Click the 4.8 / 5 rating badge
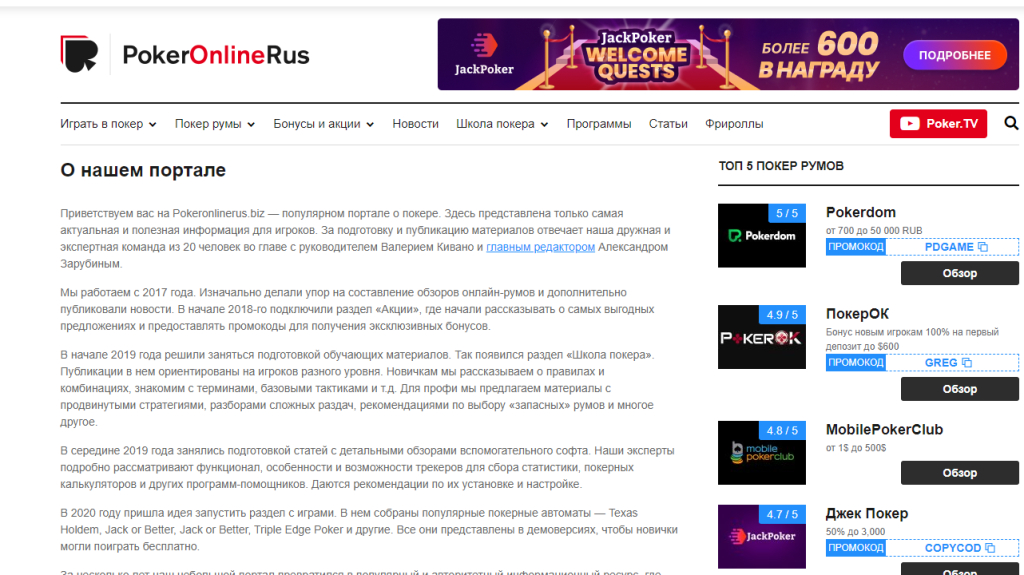1024x575 pixels. 782,431
